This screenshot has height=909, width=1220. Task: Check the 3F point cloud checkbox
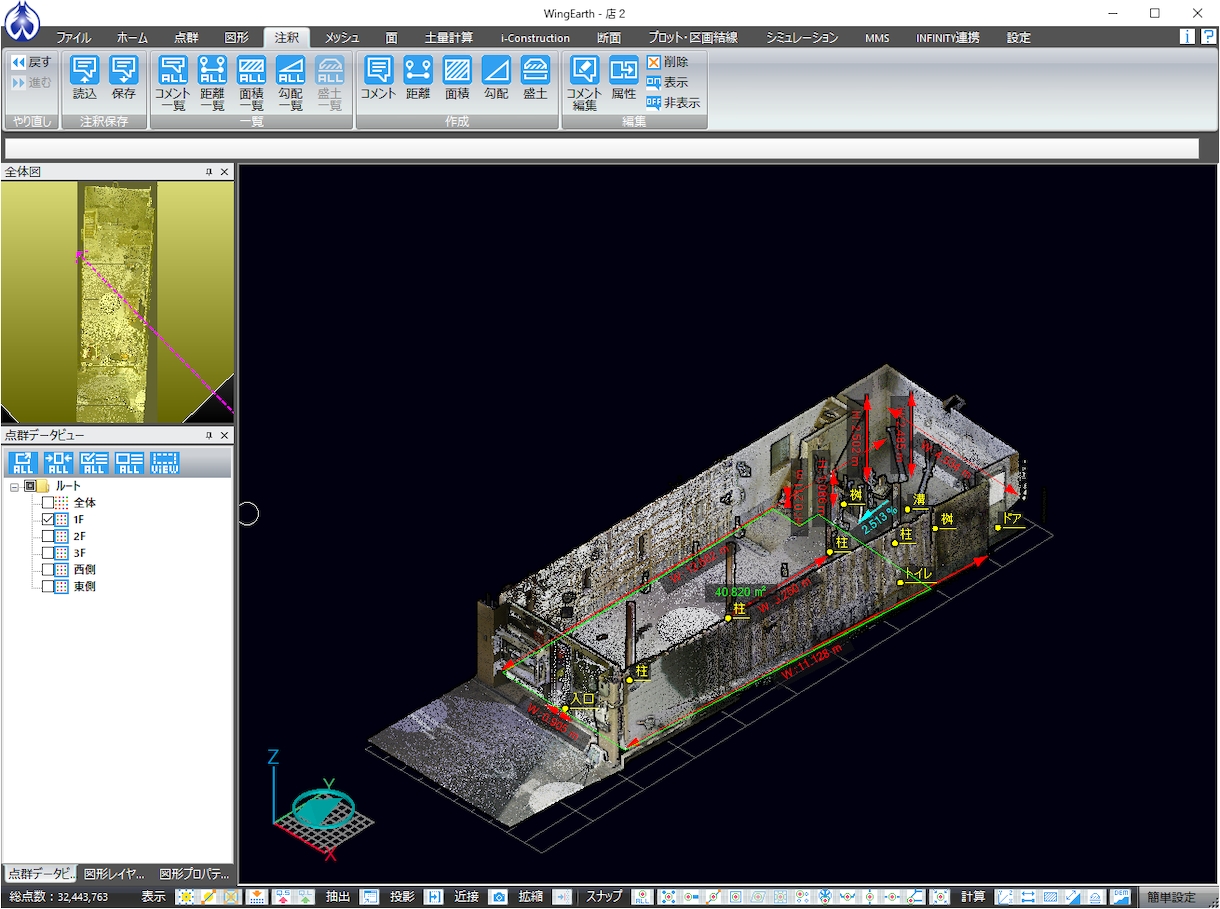pyautogui.click(x=48, y=553)
